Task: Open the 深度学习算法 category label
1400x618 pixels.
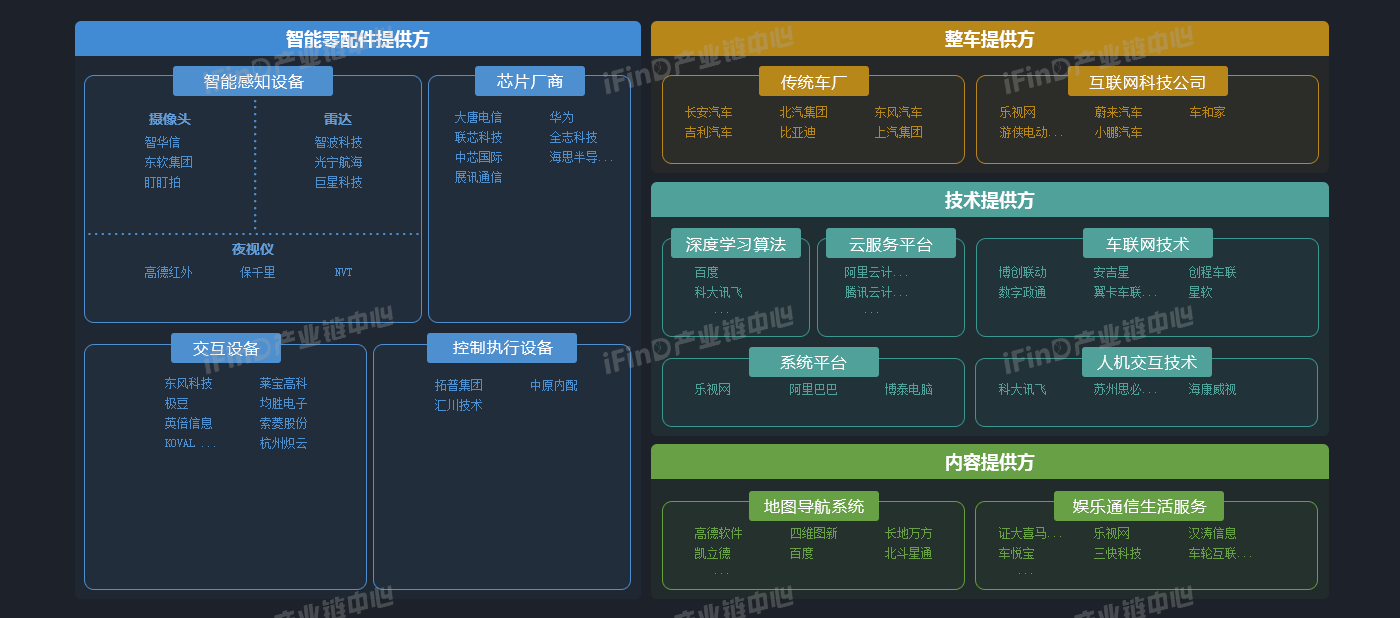Action: [x=736, y=243]
